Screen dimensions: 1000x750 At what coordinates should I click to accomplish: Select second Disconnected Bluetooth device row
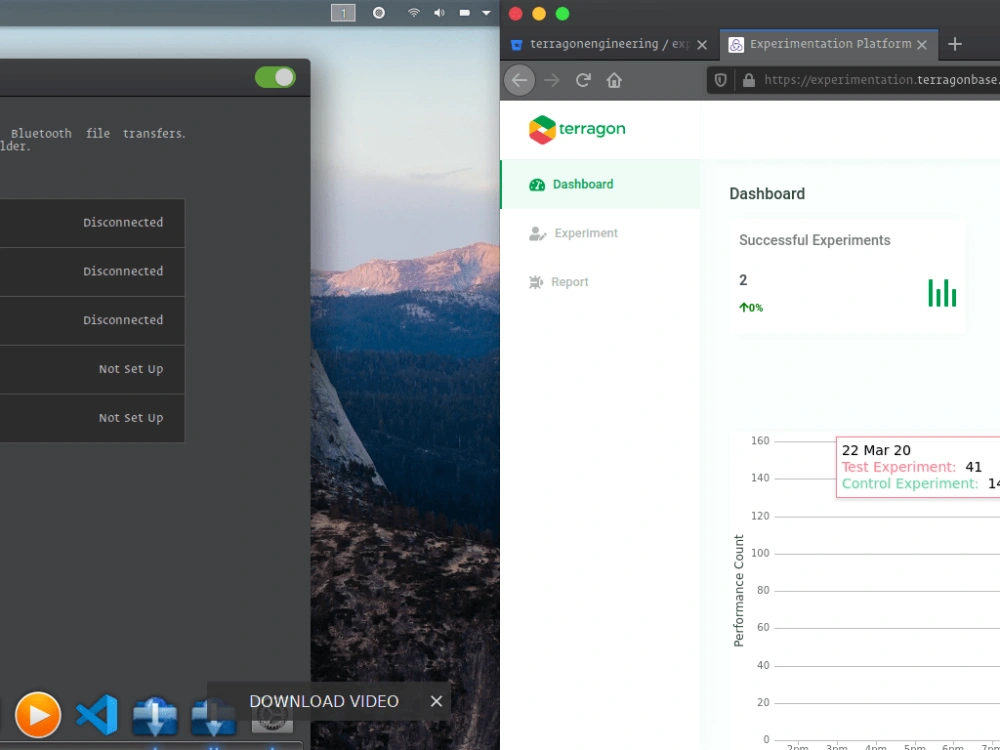coord(92,272)
